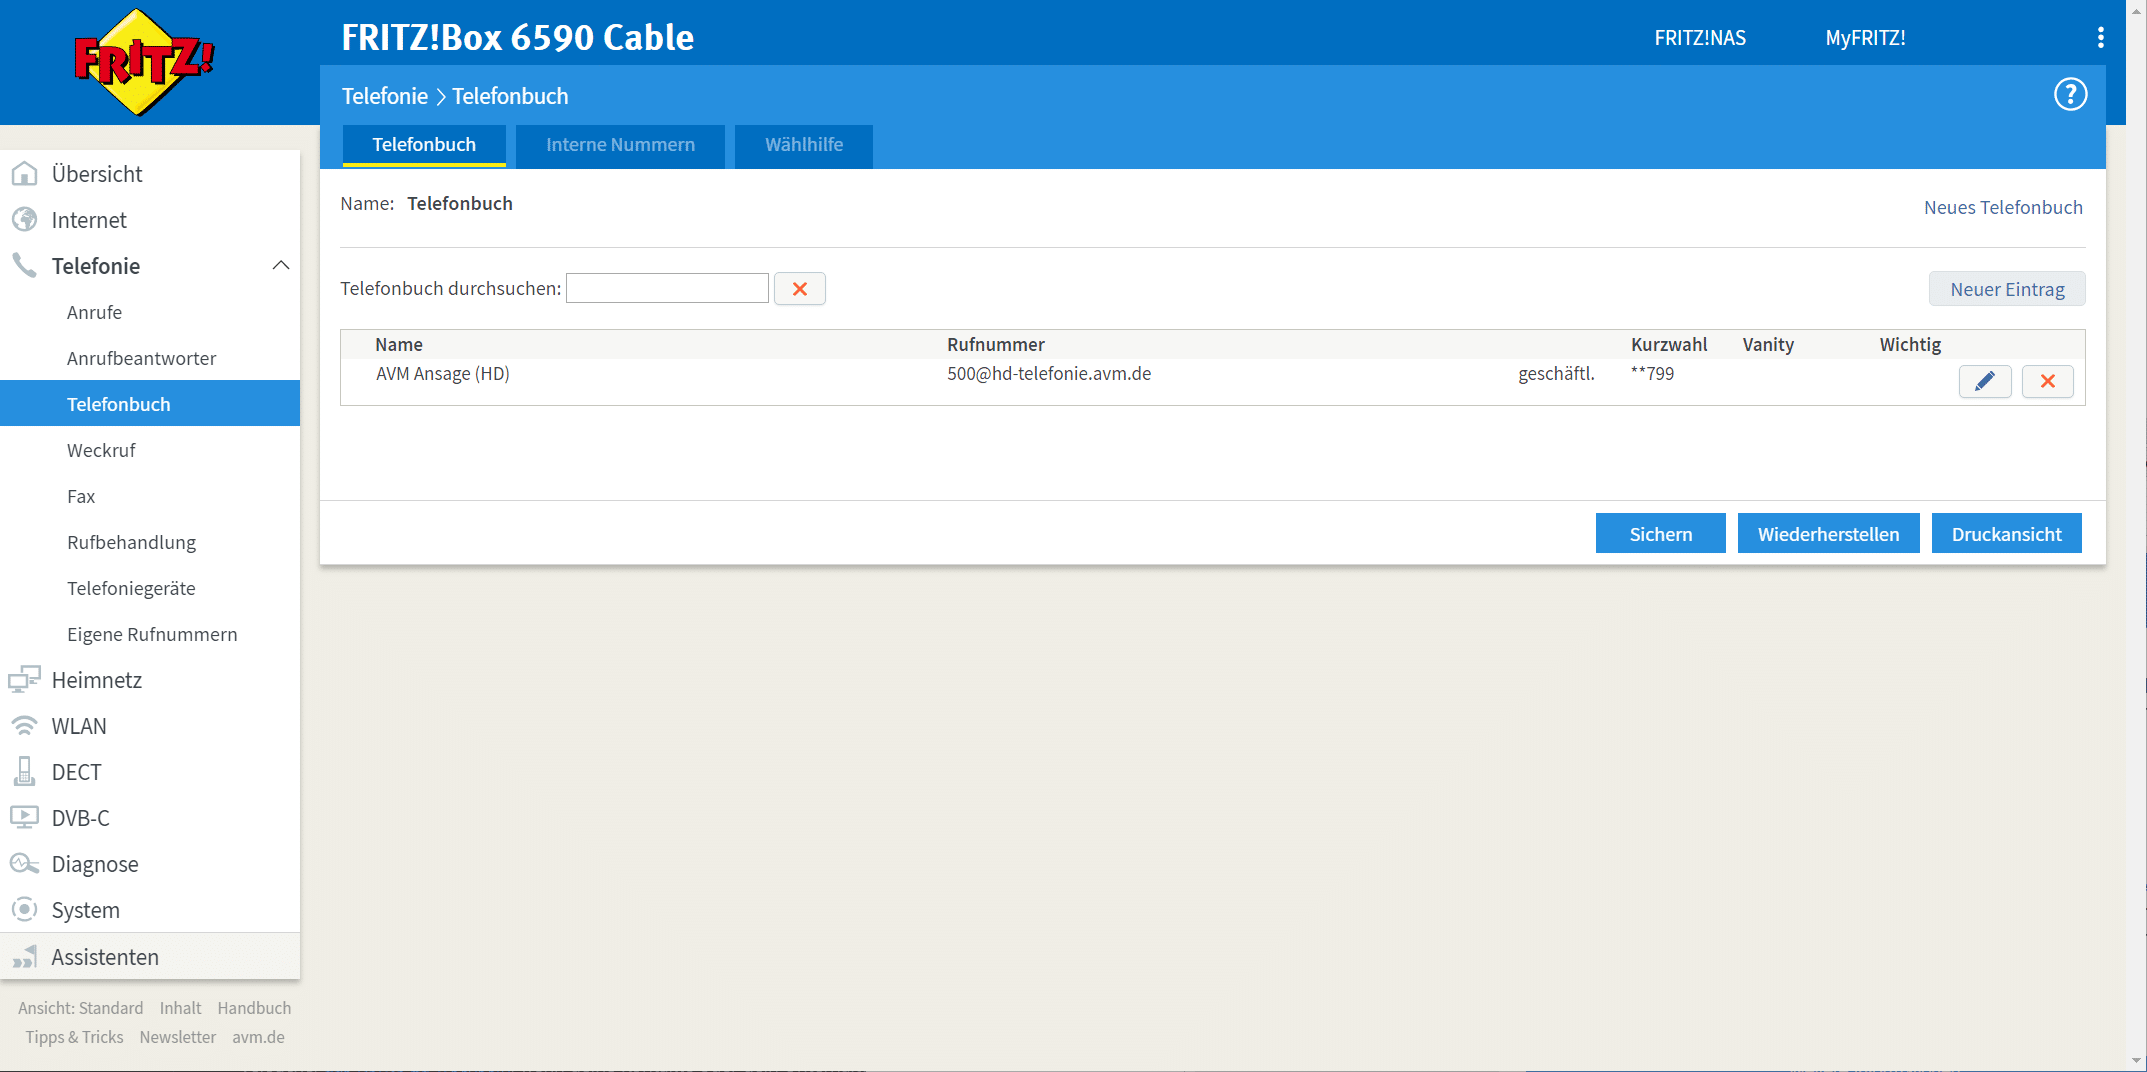Screen dimensions: 2147x1072
Task: Open Übersicht via the home icon
Action: pyautogui.click(x=24, y=174)
